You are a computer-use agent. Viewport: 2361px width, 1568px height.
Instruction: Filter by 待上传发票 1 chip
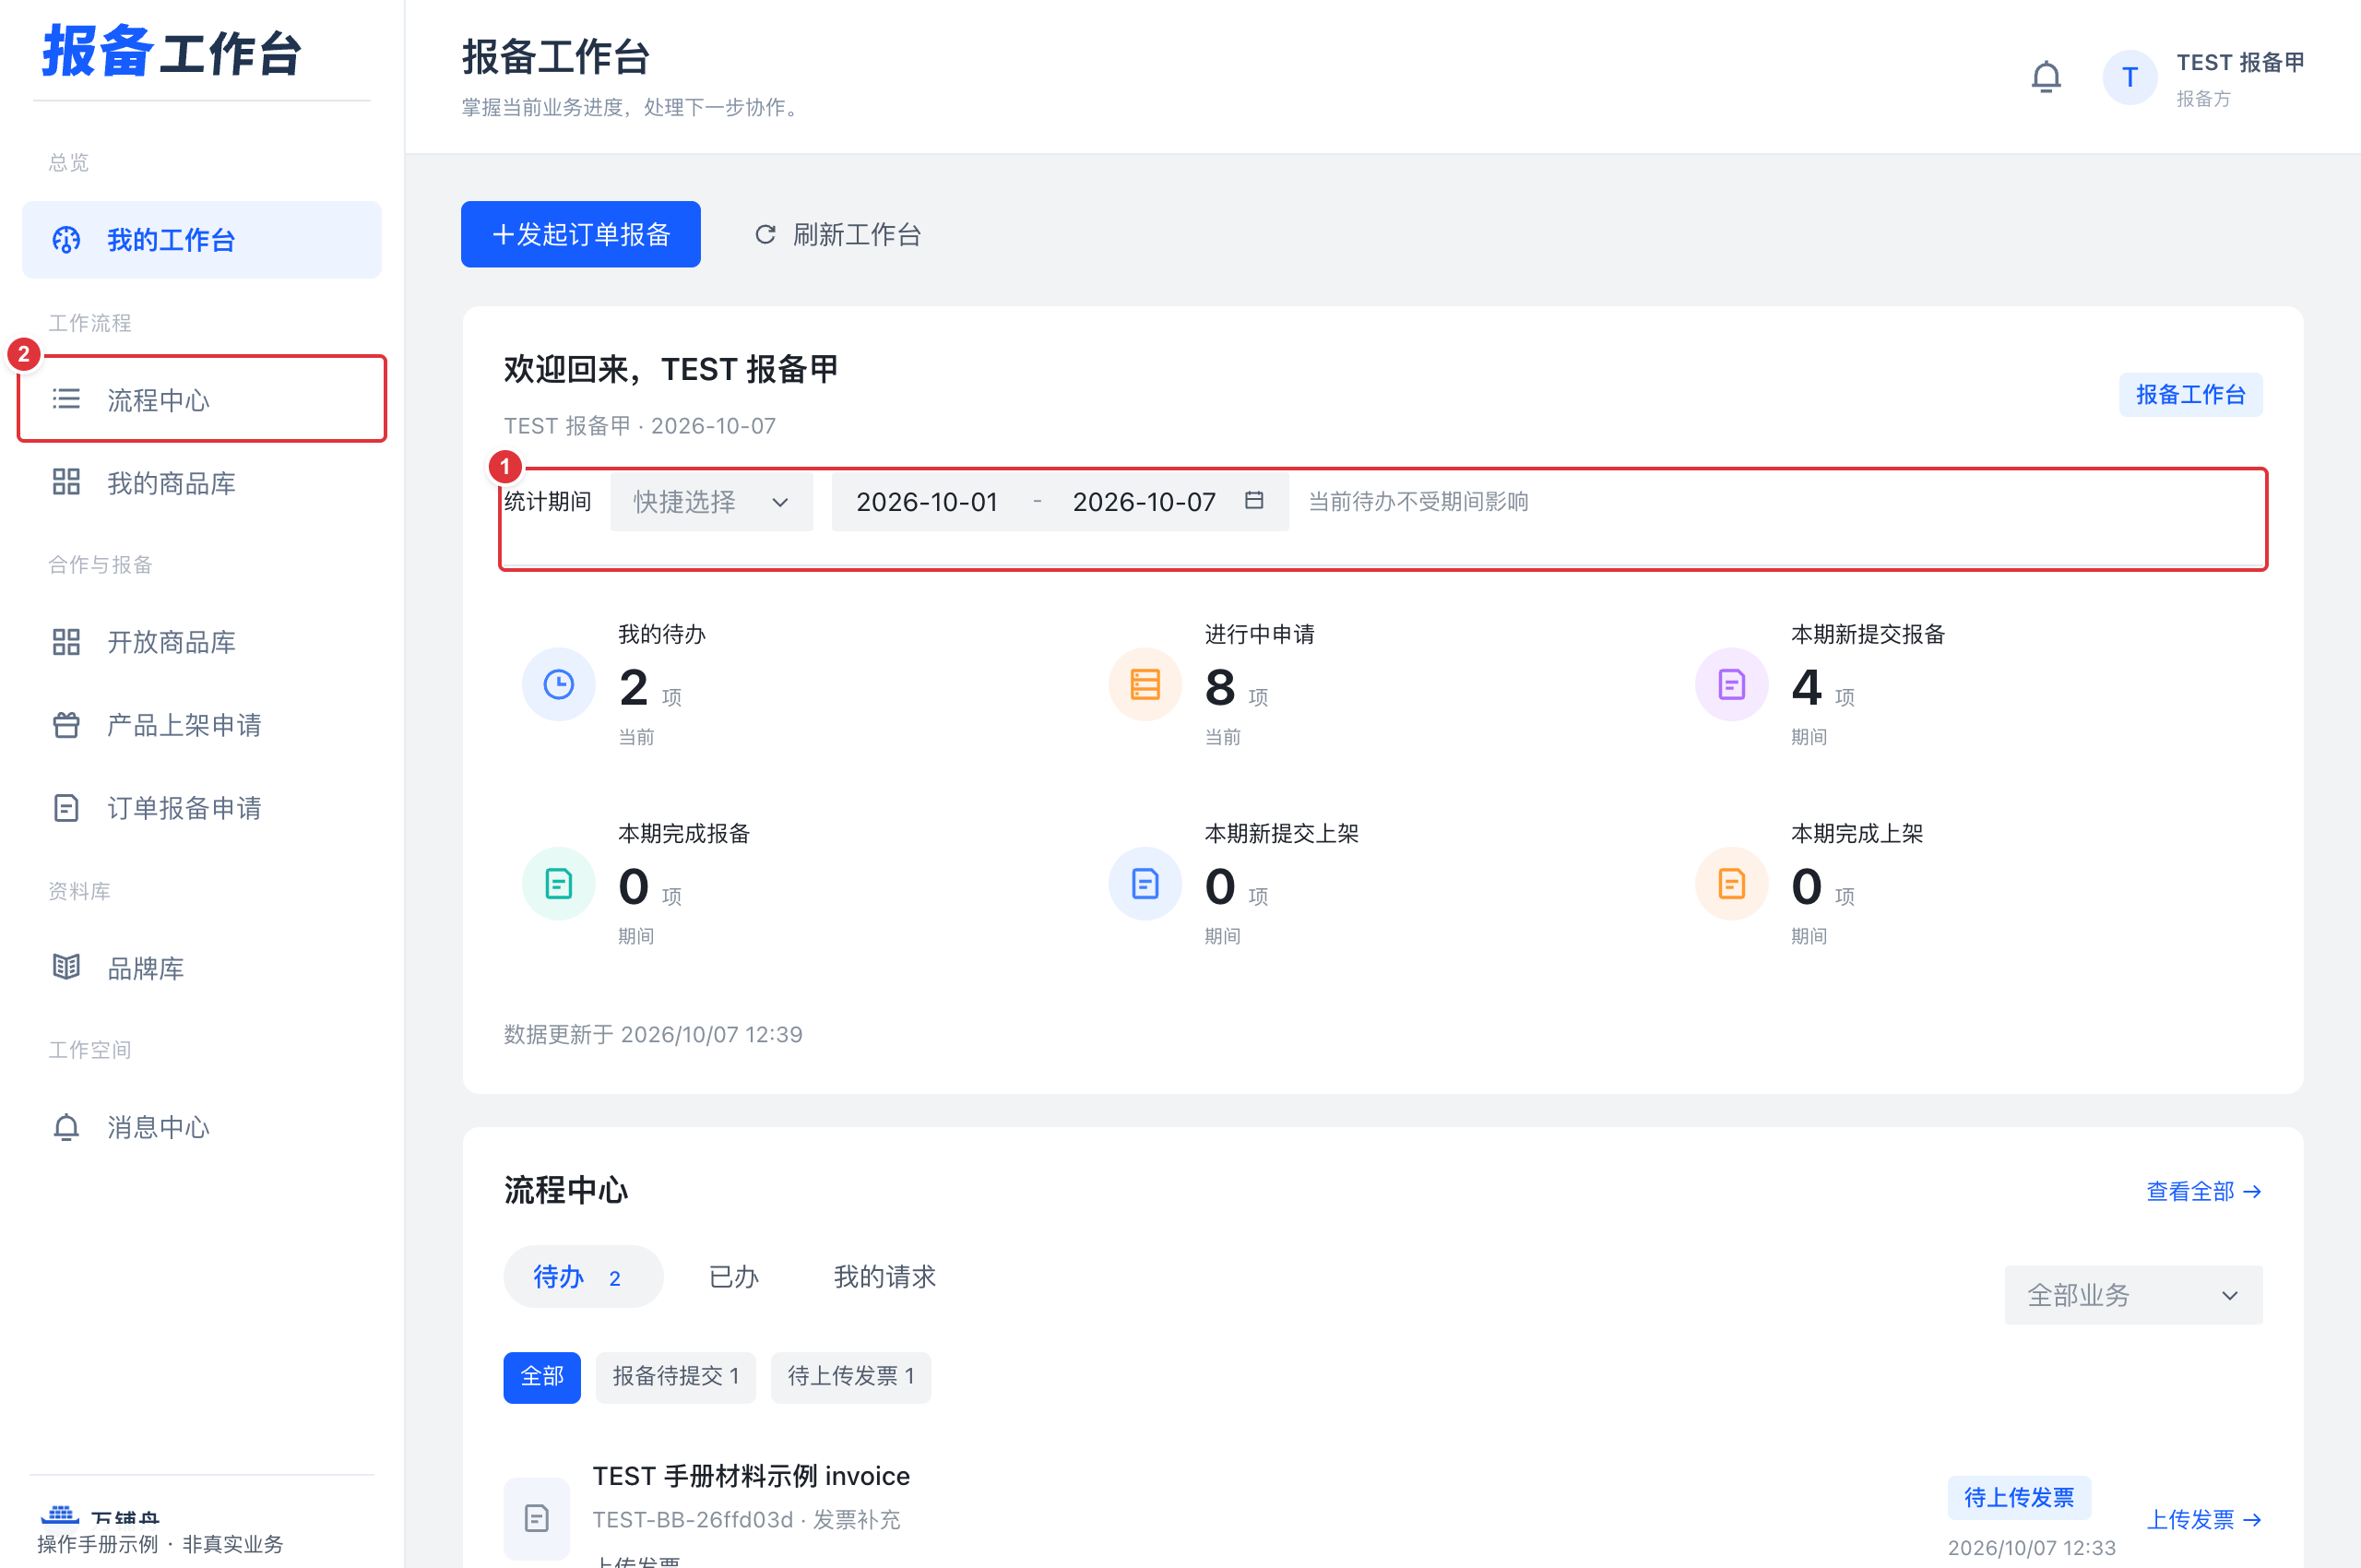[850, 1377]
